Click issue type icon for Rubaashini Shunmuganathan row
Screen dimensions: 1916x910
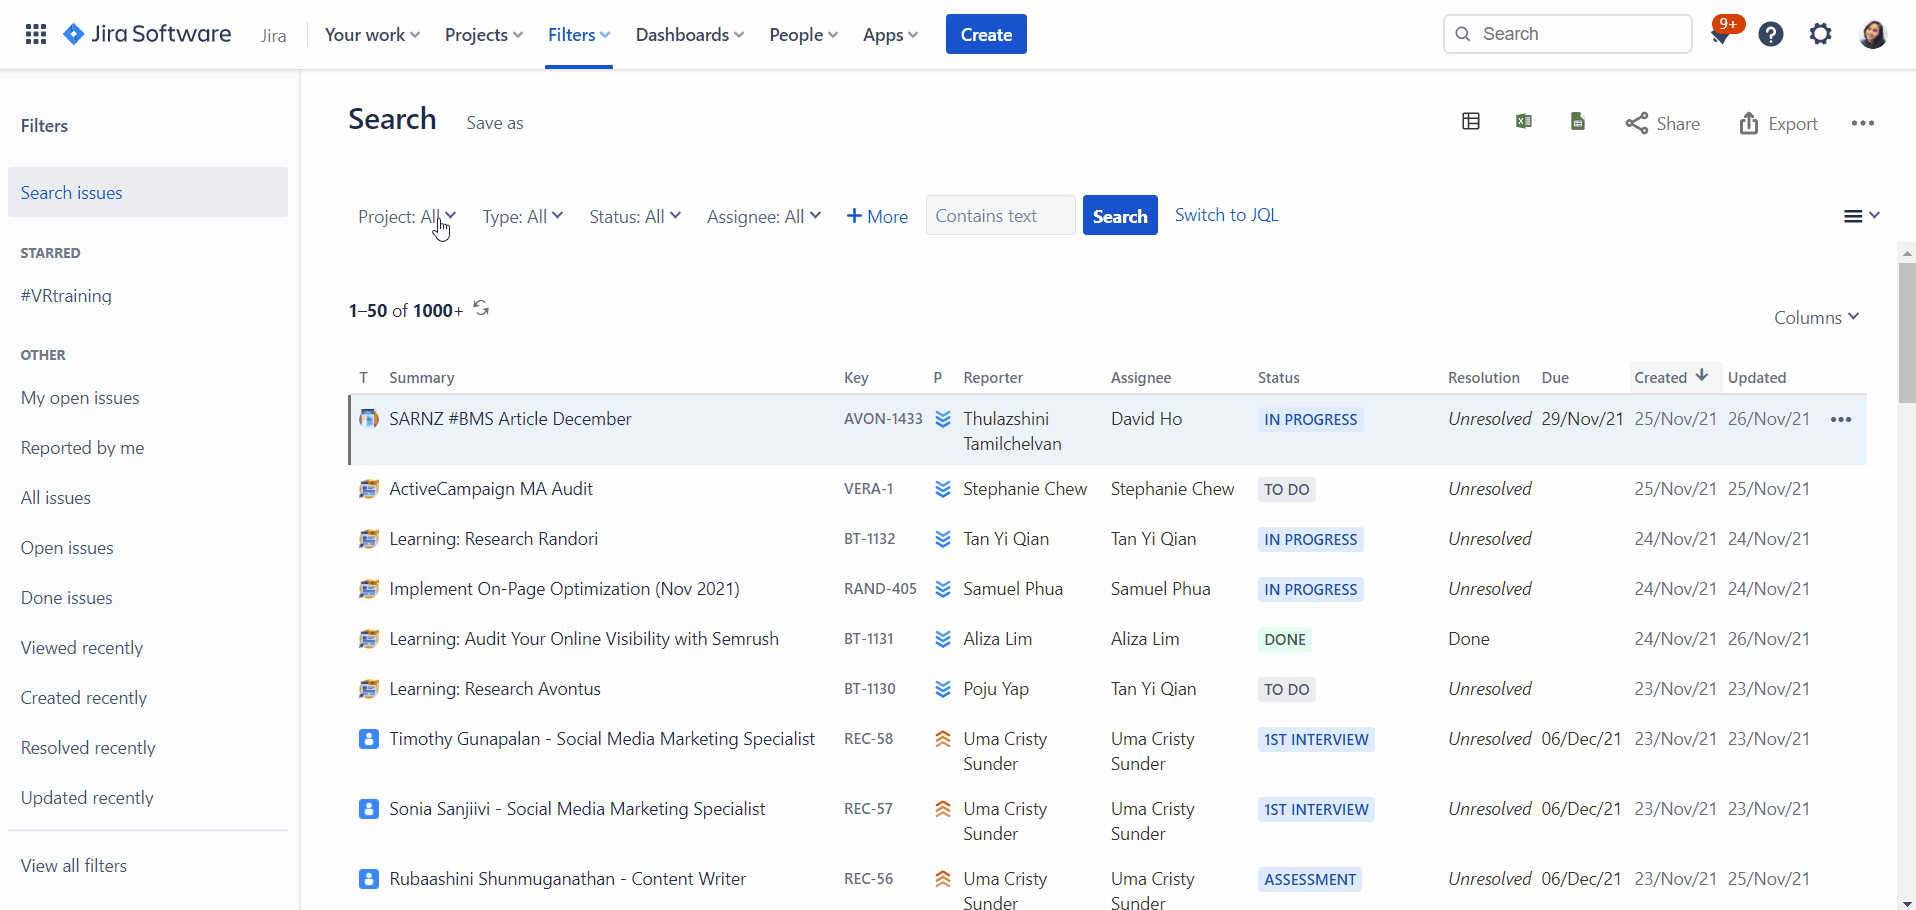click(369, 879)
